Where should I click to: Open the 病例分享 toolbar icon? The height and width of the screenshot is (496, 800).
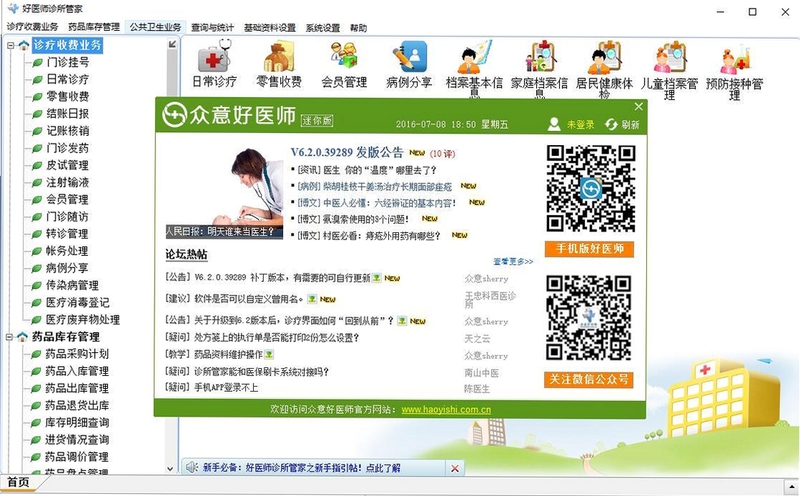point(409,57)
